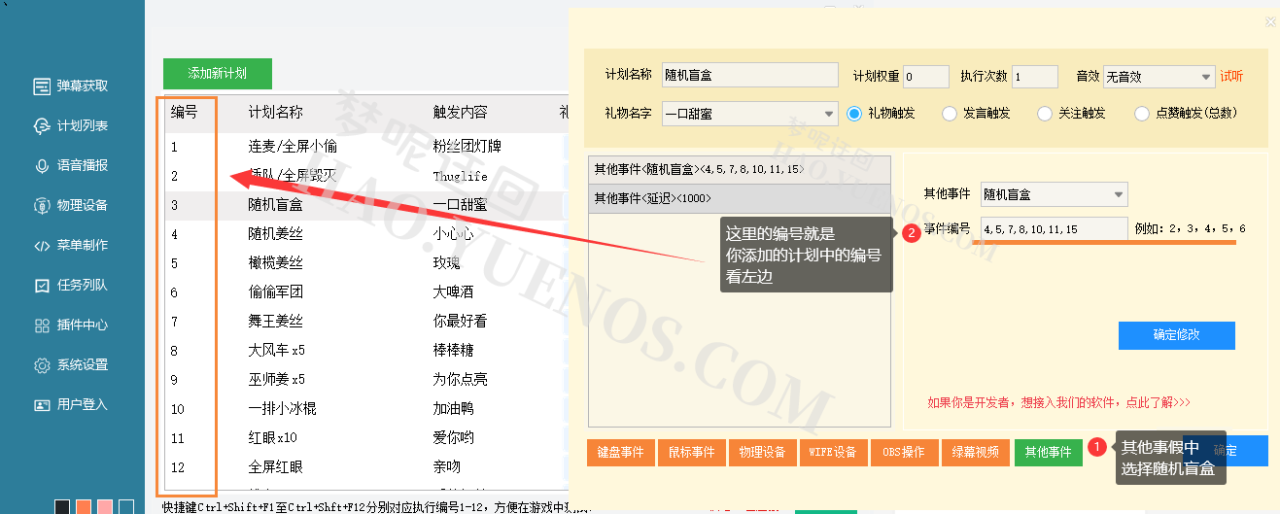Select the 语音播报 microphone icon

(x=41, y=166)
